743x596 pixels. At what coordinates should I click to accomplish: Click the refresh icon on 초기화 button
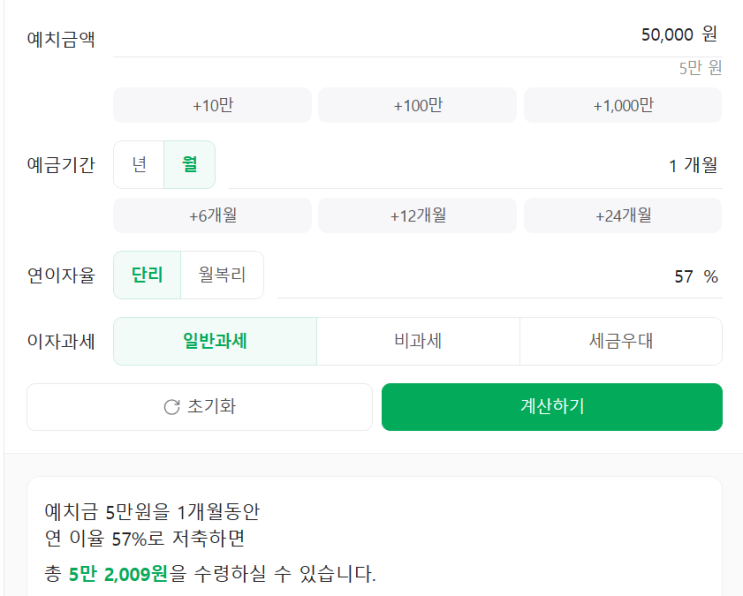171,407
